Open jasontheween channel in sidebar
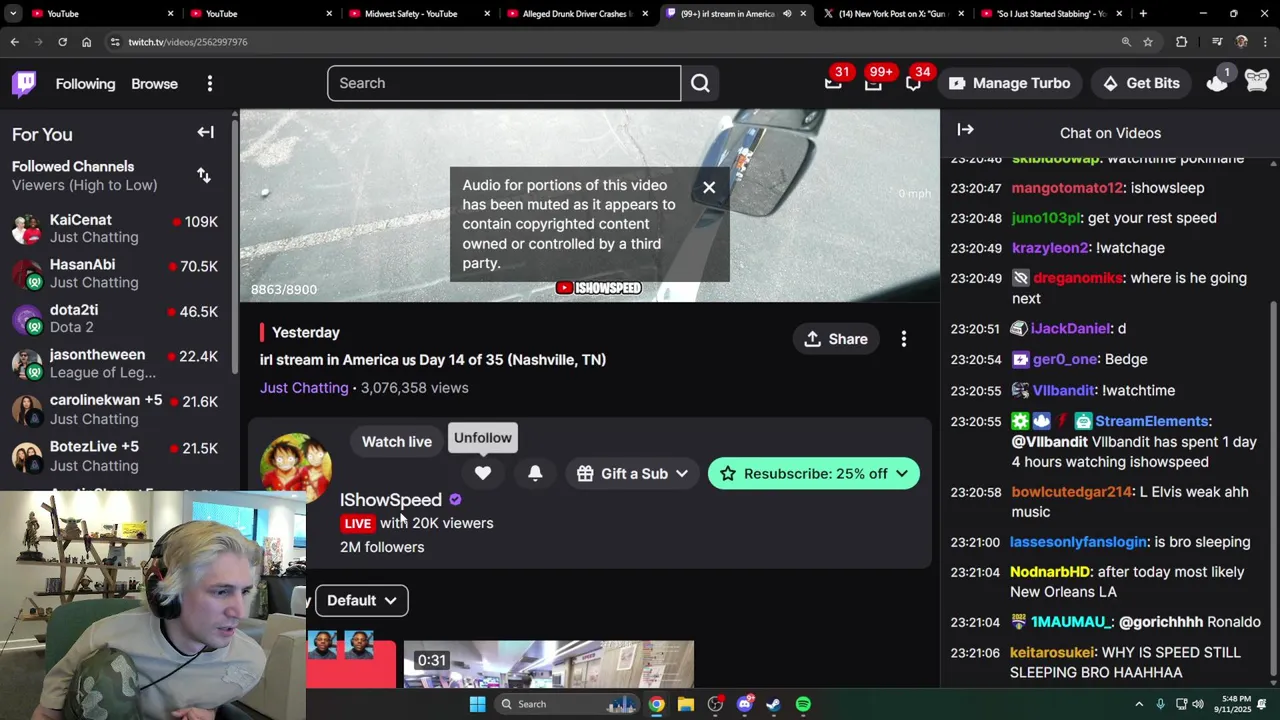 tap(115, 363)
